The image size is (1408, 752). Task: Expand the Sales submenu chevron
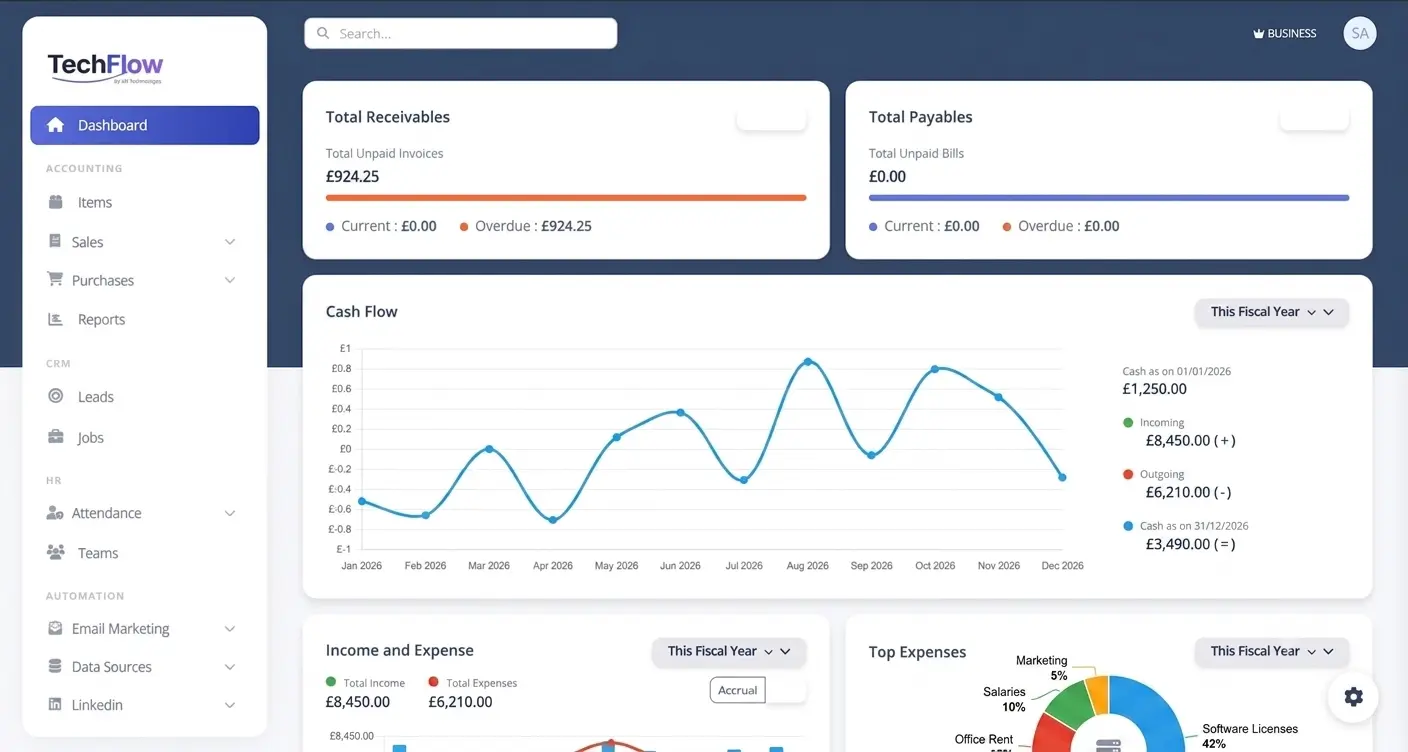click(230, 242)
